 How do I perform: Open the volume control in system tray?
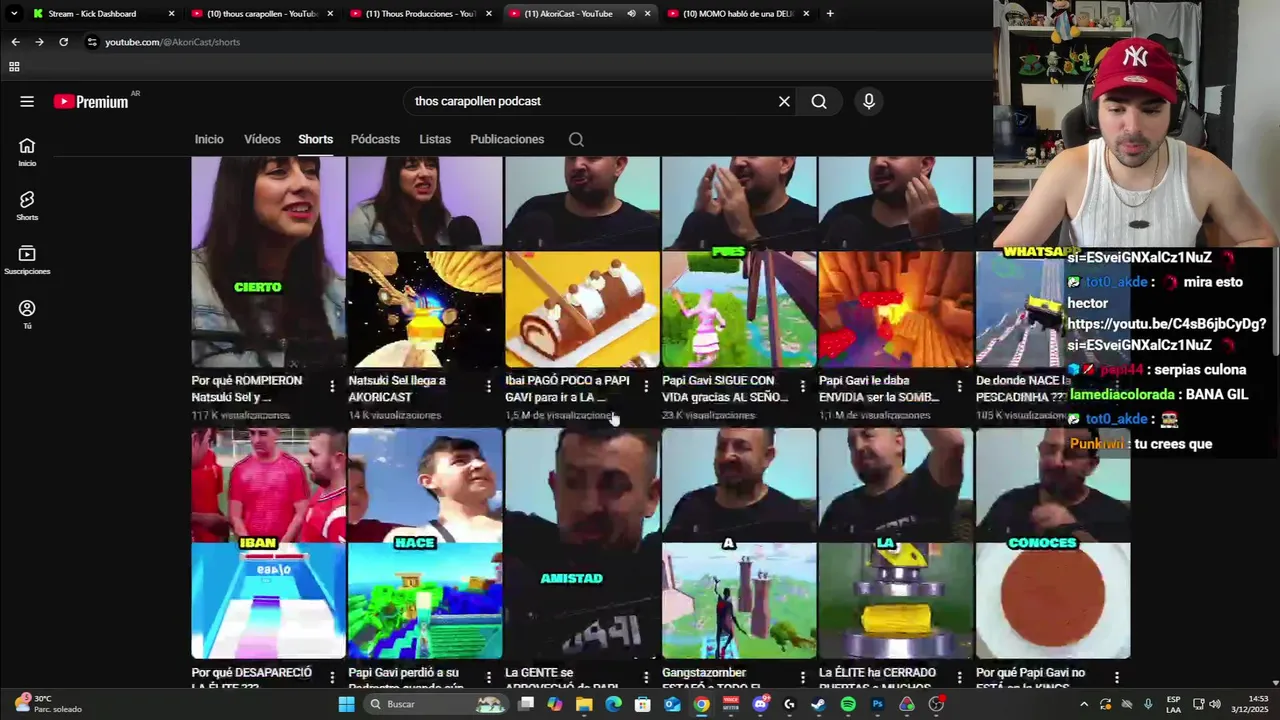1215,704
